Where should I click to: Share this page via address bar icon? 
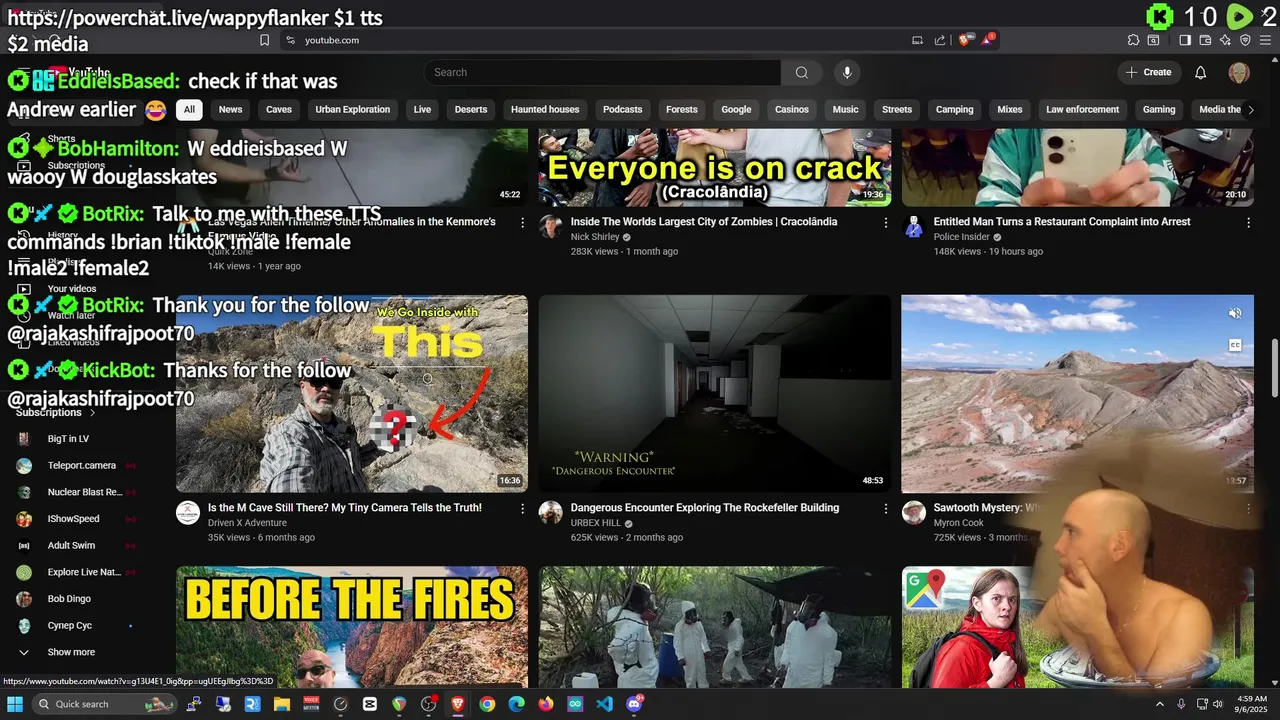pos(940,40)
